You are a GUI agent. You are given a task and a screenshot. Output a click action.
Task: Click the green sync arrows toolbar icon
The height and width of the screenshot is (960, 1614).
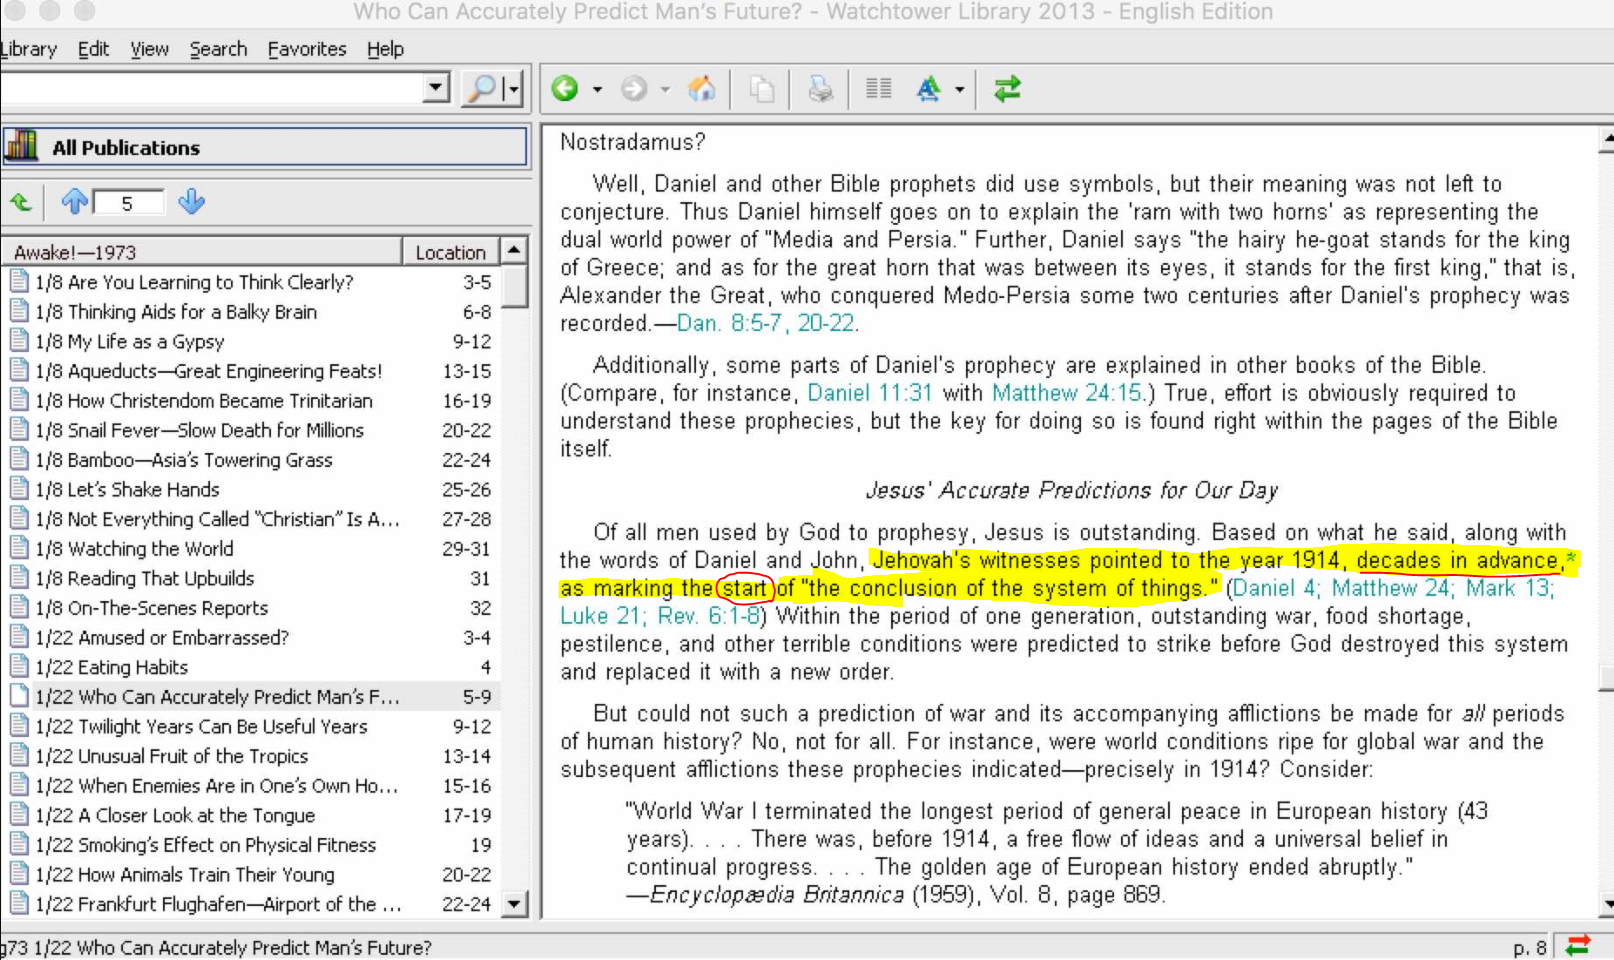coord(1007,89)
